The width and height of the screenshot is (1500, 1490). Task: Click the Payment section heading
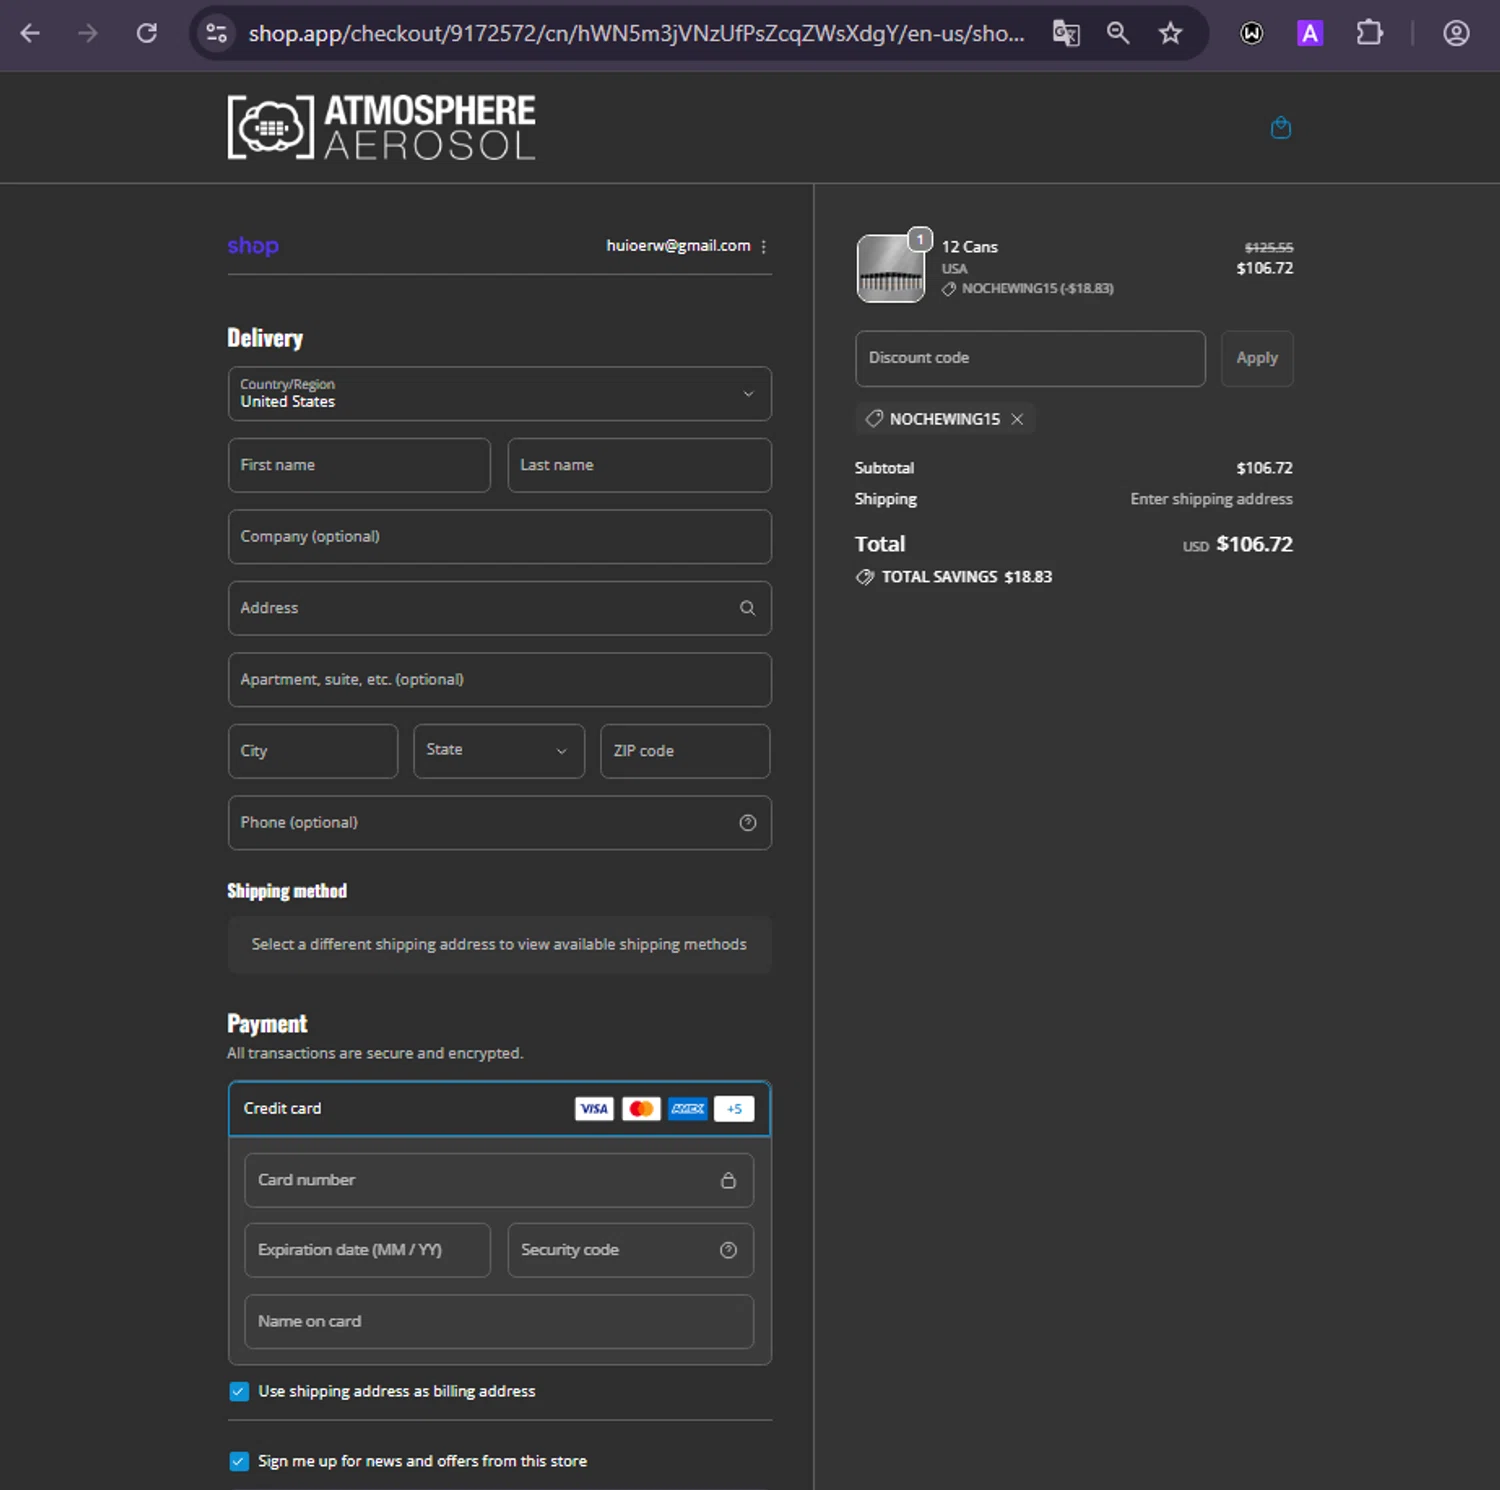[267, 1023]
